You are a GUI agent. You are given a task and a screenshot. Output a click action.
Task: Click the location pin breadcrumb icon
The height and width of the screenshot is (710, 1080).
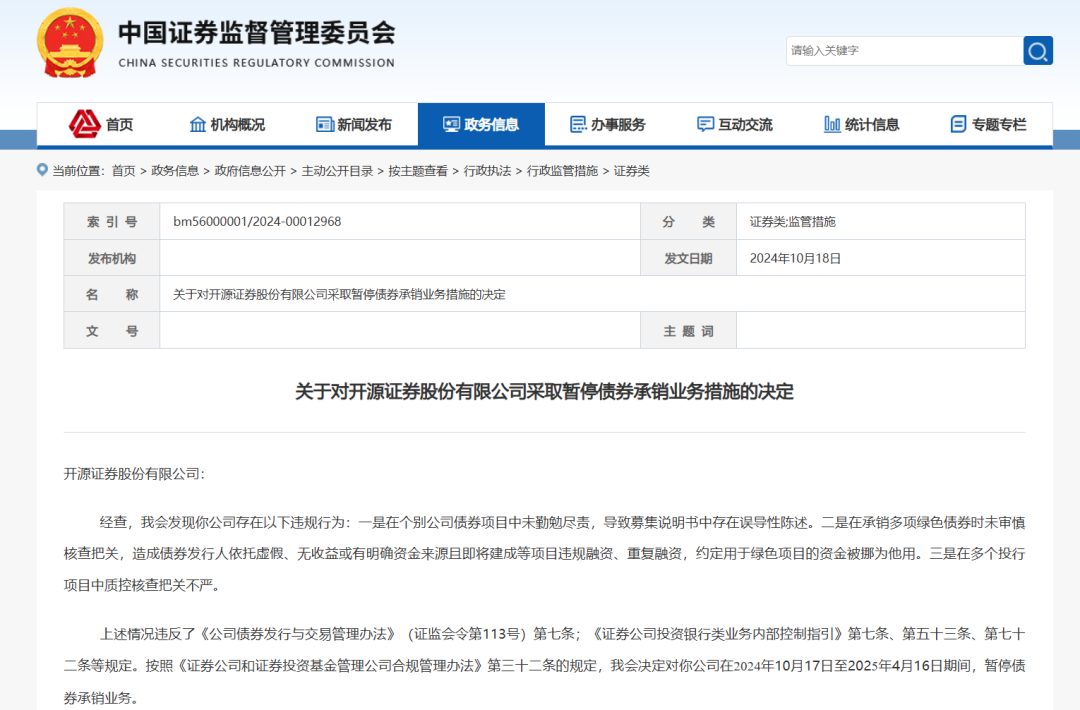coord(42,170)
